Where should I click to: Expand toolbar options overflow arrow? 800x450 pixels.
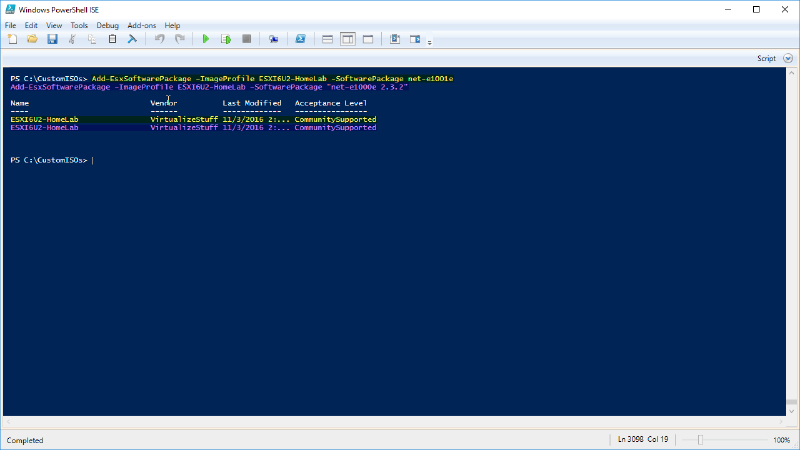430,42
